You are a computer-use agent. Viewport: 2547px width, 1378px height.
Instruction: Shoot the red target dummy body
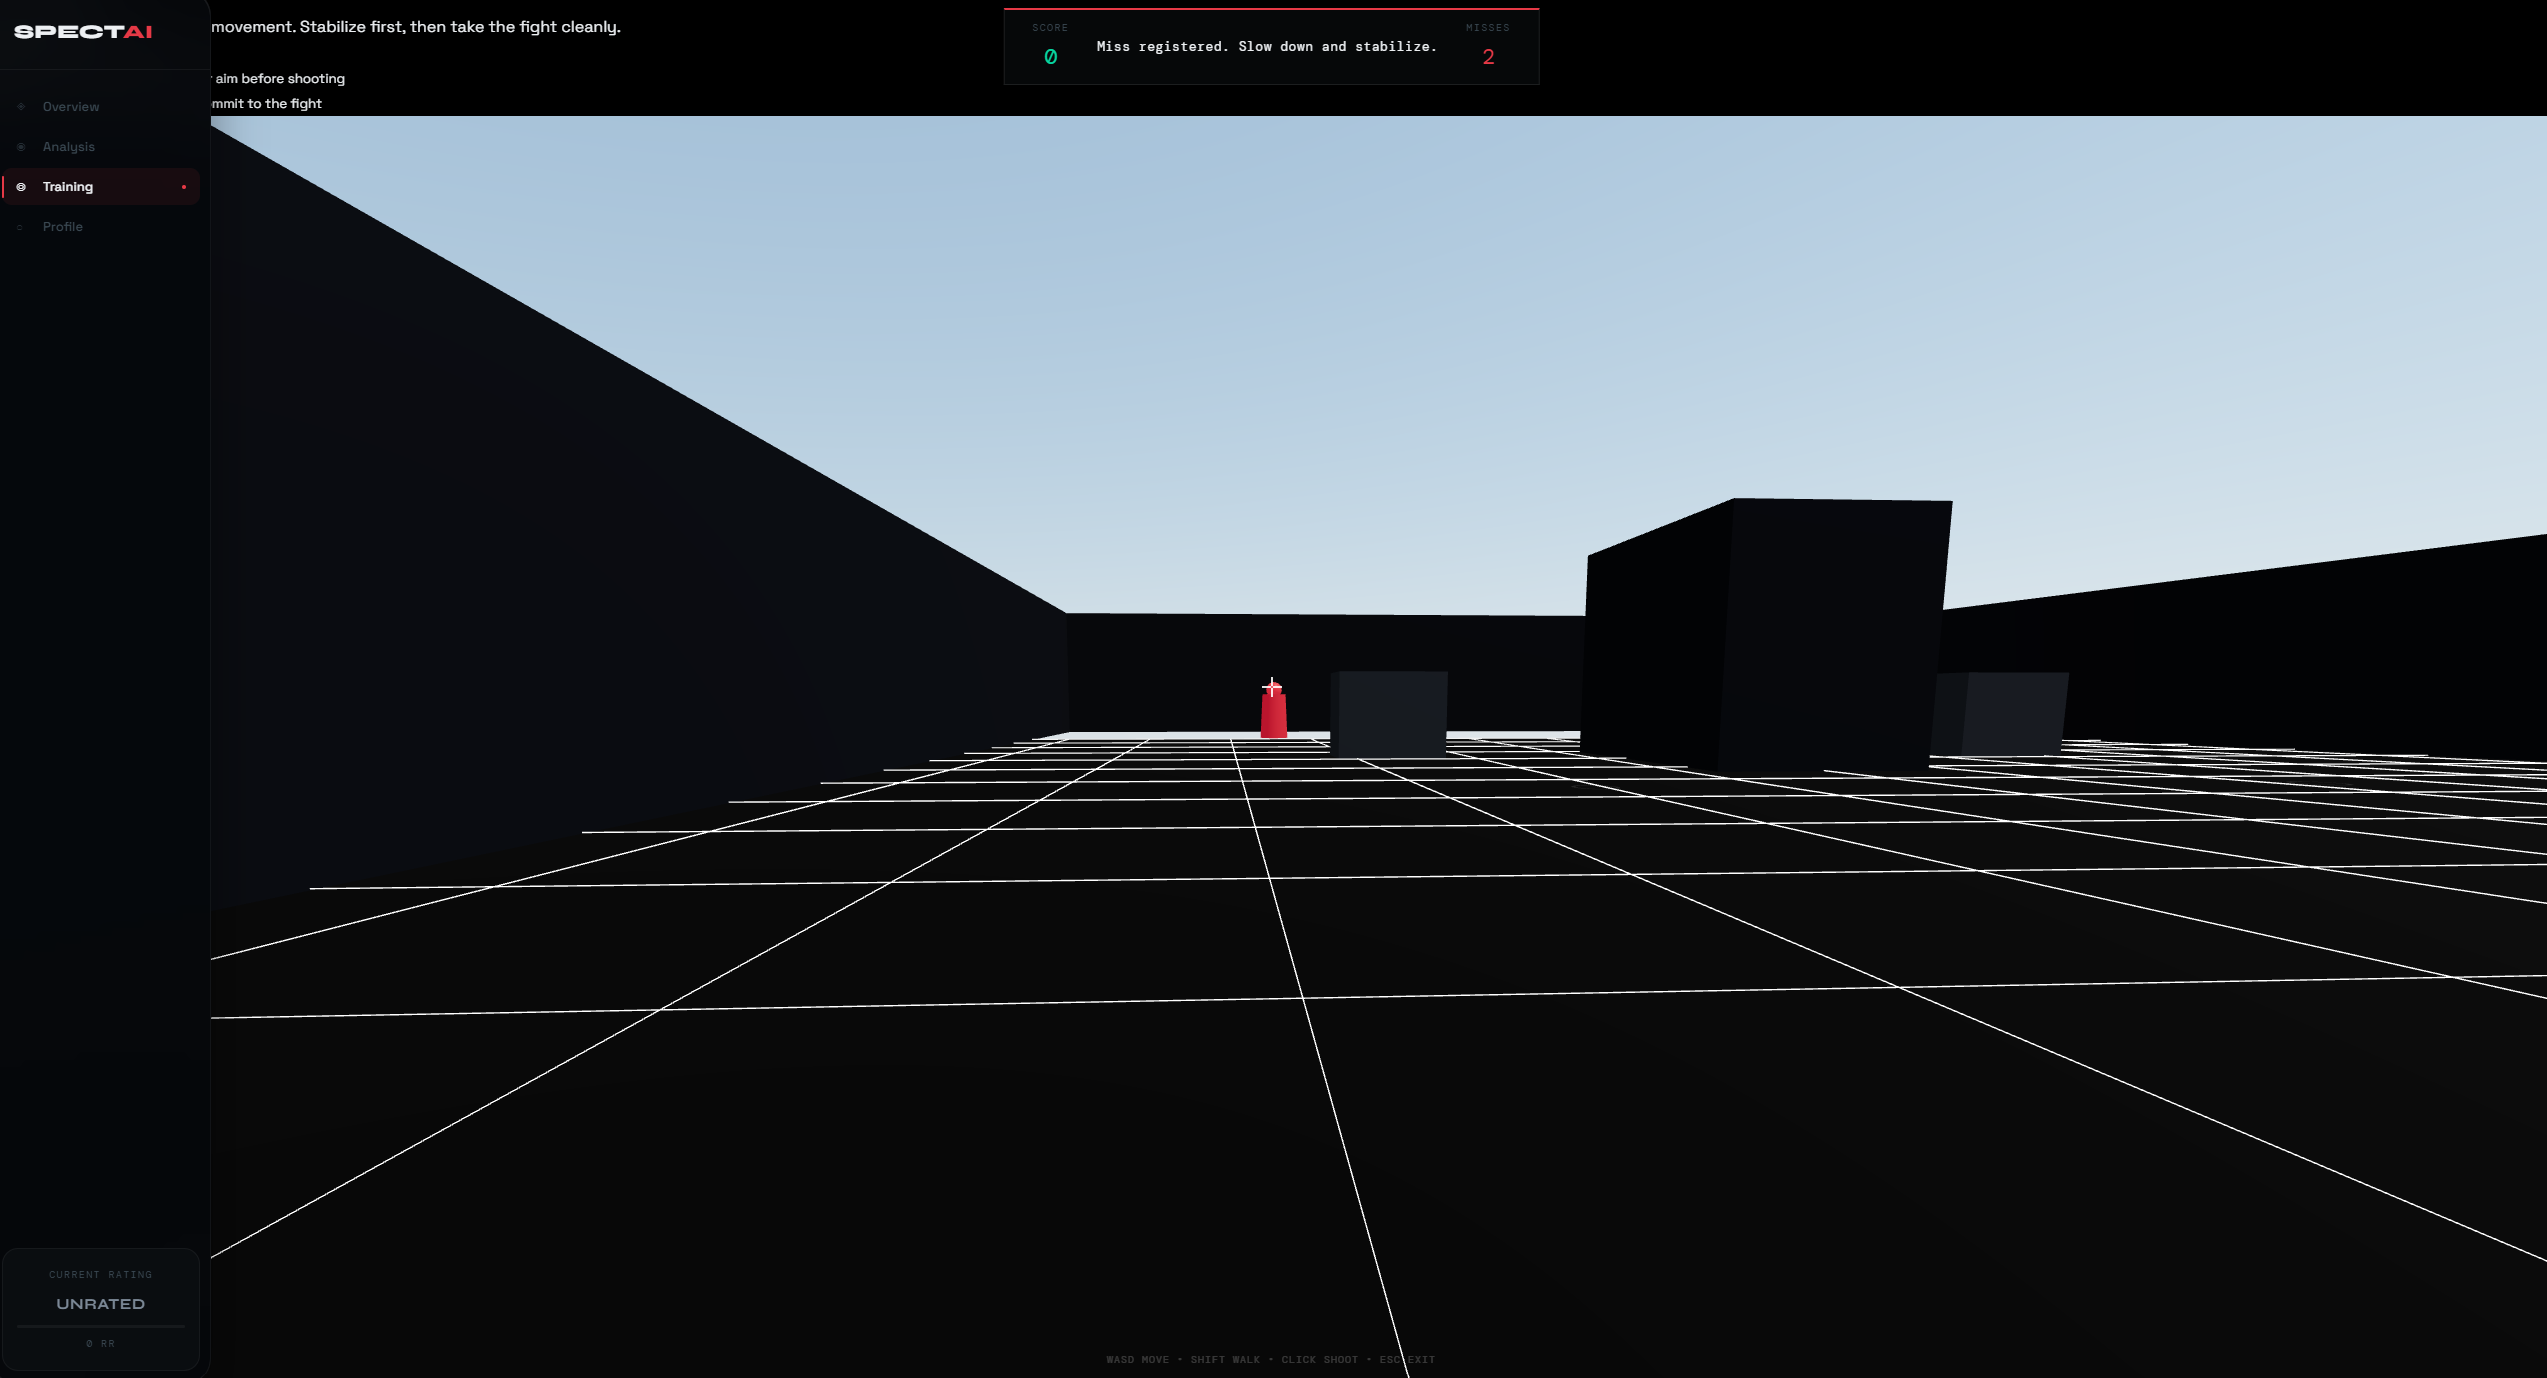tap(1273, 717)
